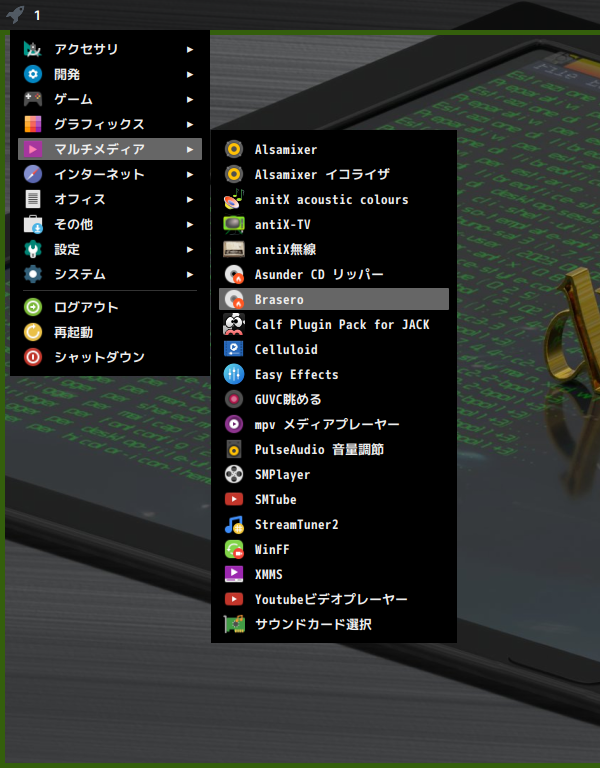Click the red シャットダウン power icon
The height and width of the screenshot is (768, 600).
coord(33,357)
